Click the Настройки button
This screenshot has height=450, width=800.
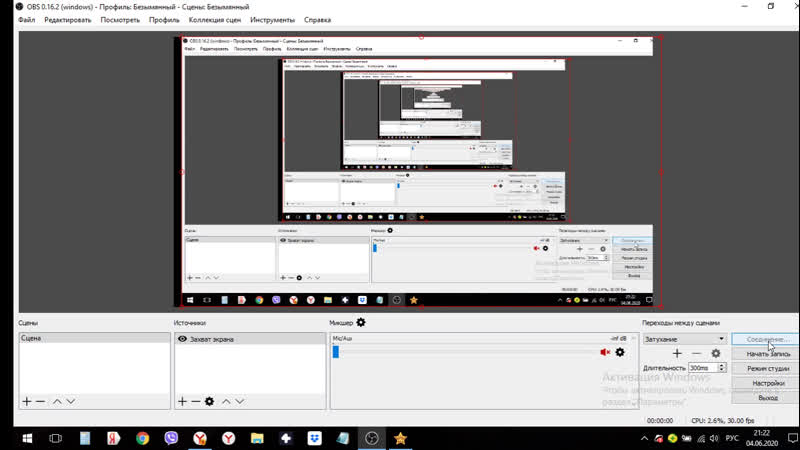pos(767,383)
